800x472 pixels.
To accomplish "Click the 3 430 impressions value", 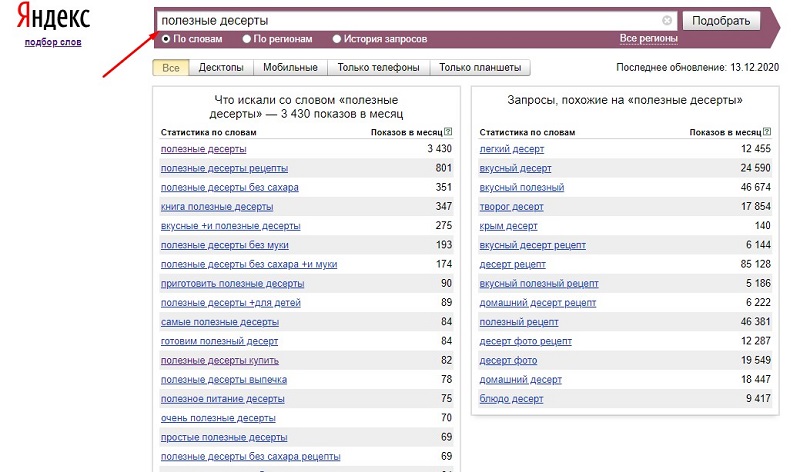I will coord(439,148).
